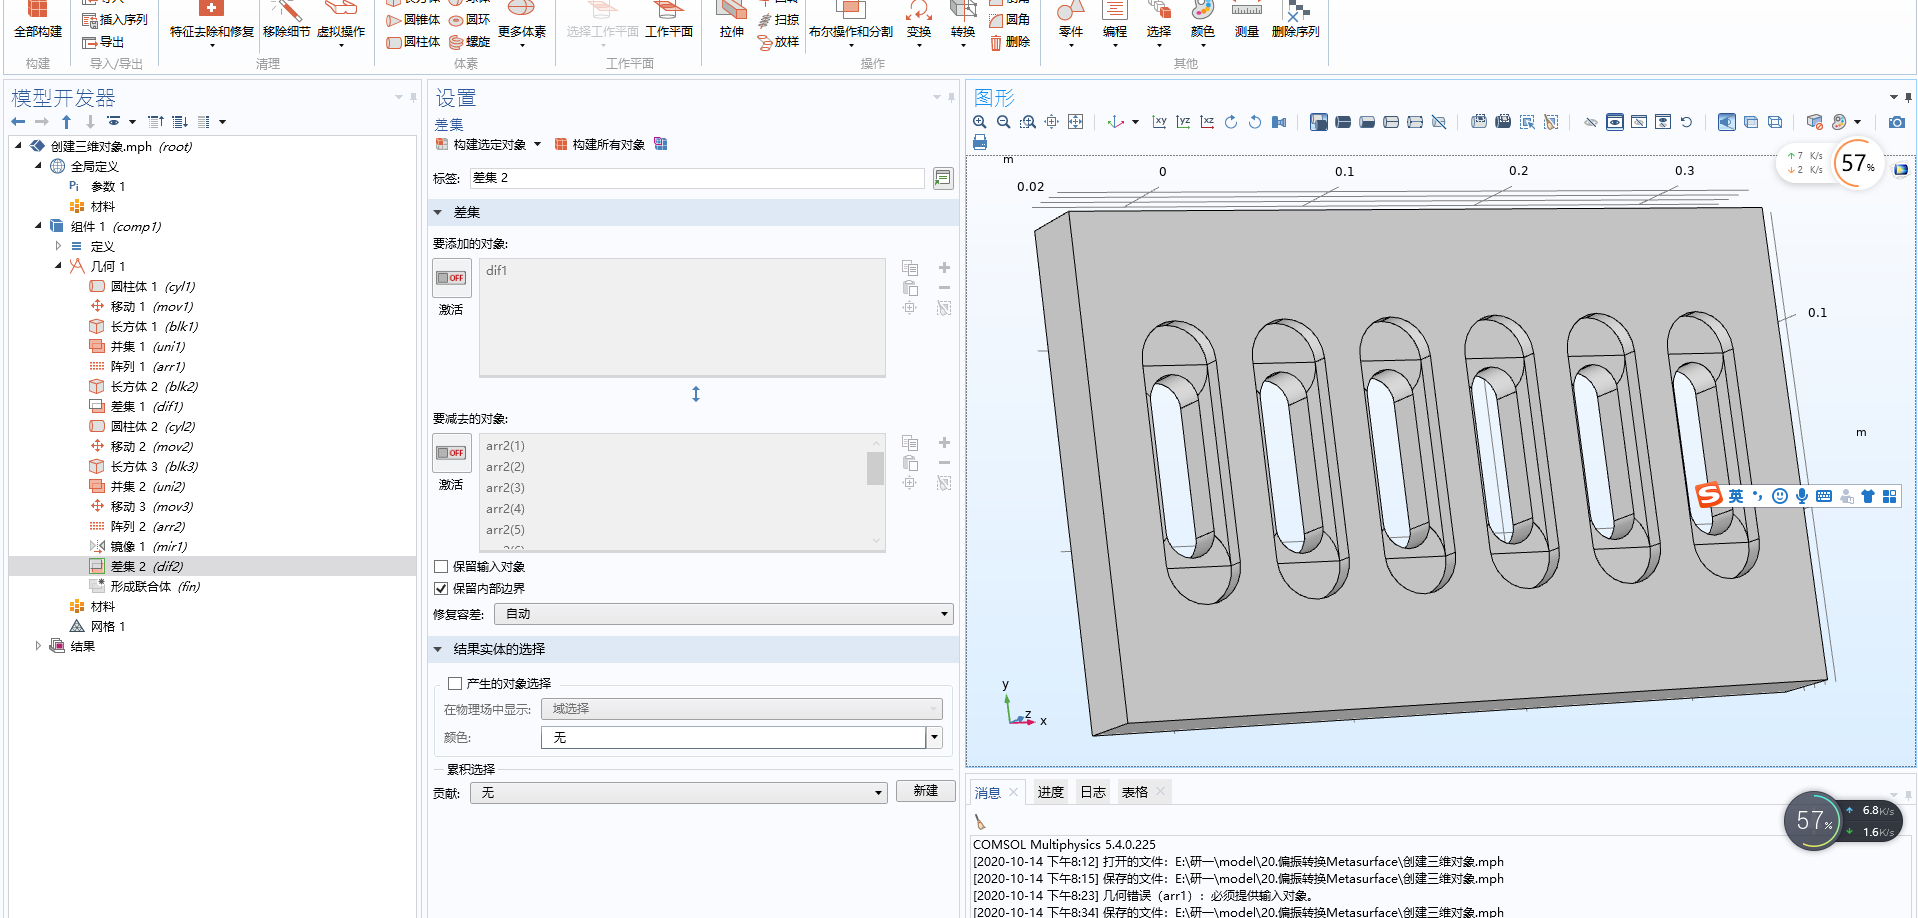Toggle the 激活 switch for 要添加的对象
Image resolution: width=1918 pixels, height=918 pixels.
tap(452, 278)
